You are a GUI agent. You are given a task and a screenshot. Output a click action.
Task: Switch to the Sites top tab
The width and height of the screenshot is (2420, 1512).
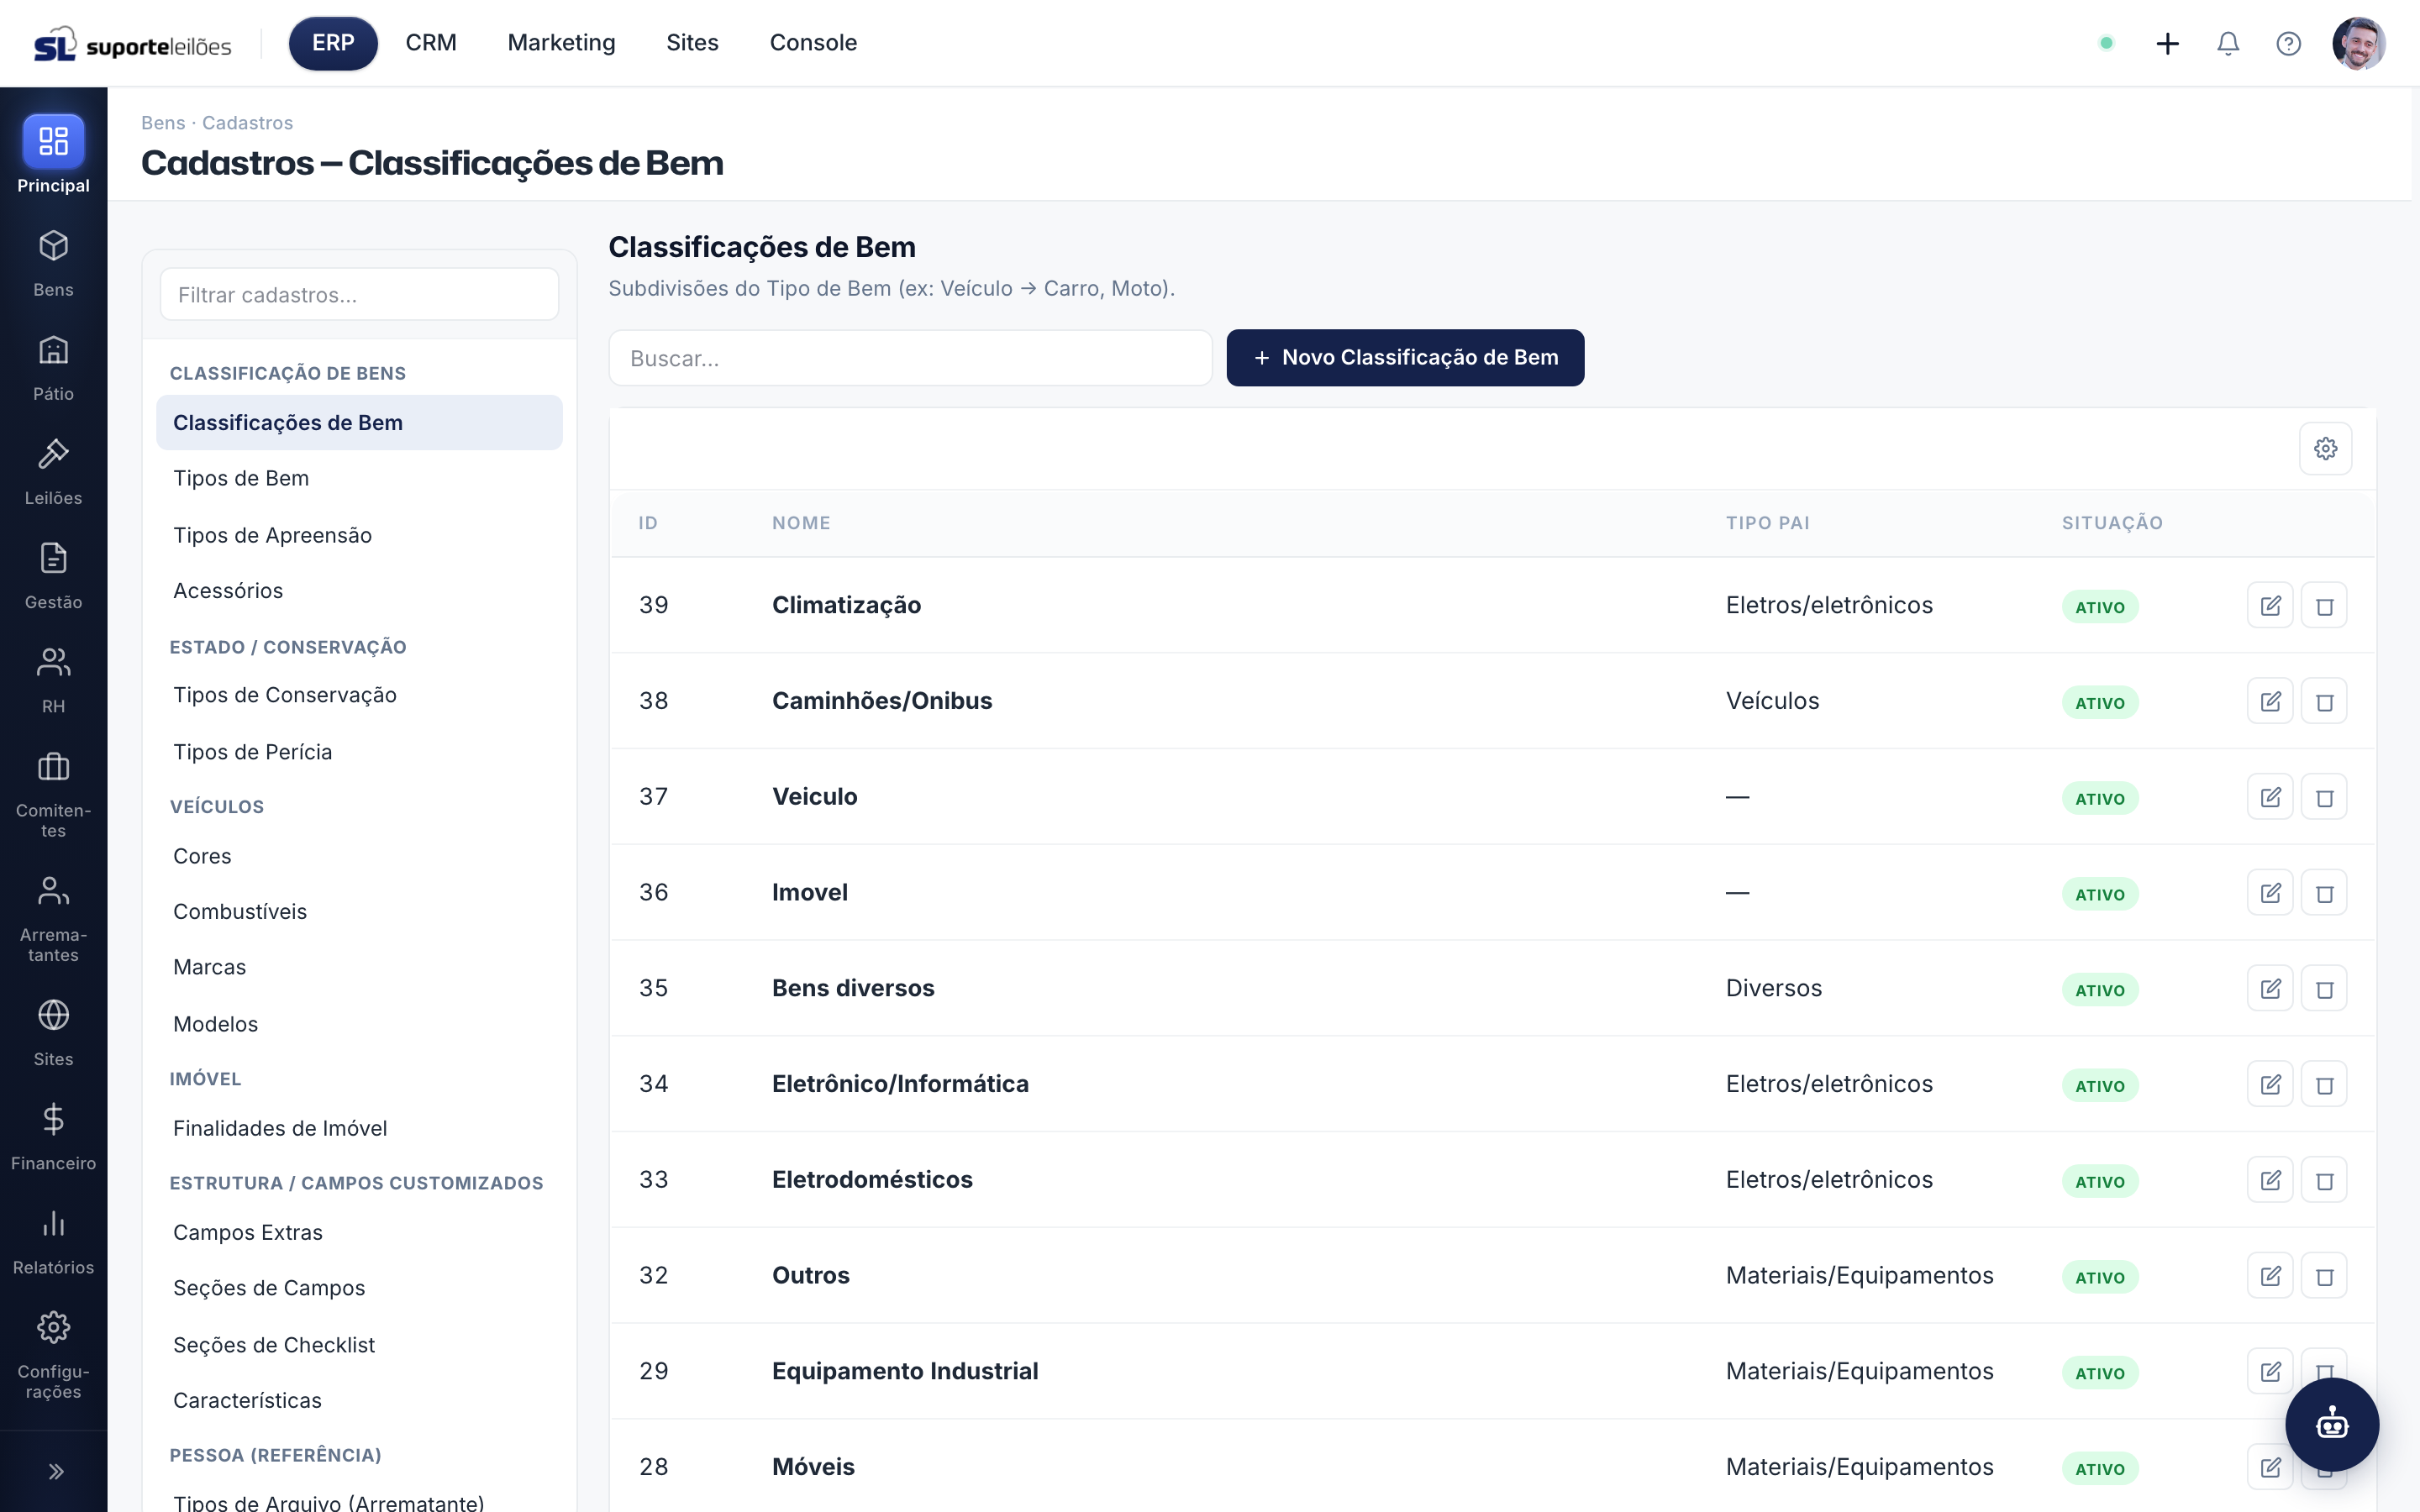[692, 43]
